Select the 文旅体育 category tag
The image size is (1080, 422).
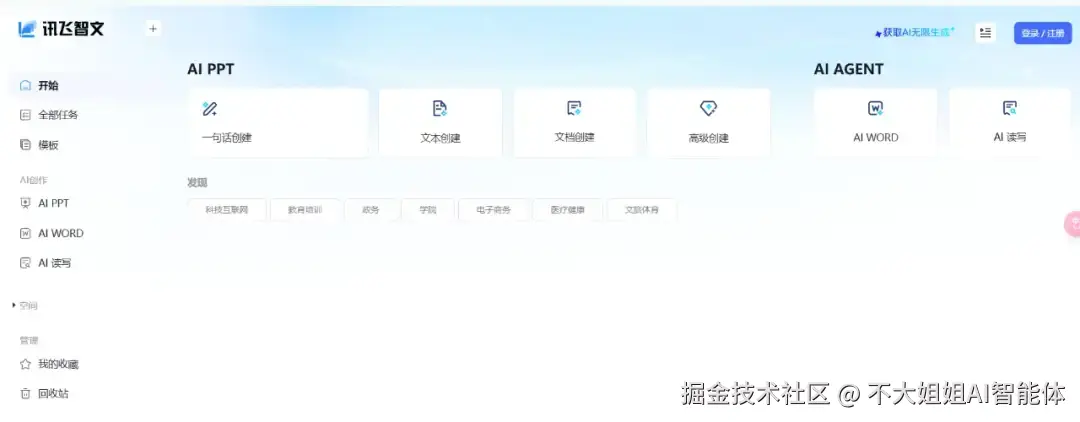point(641,210)
